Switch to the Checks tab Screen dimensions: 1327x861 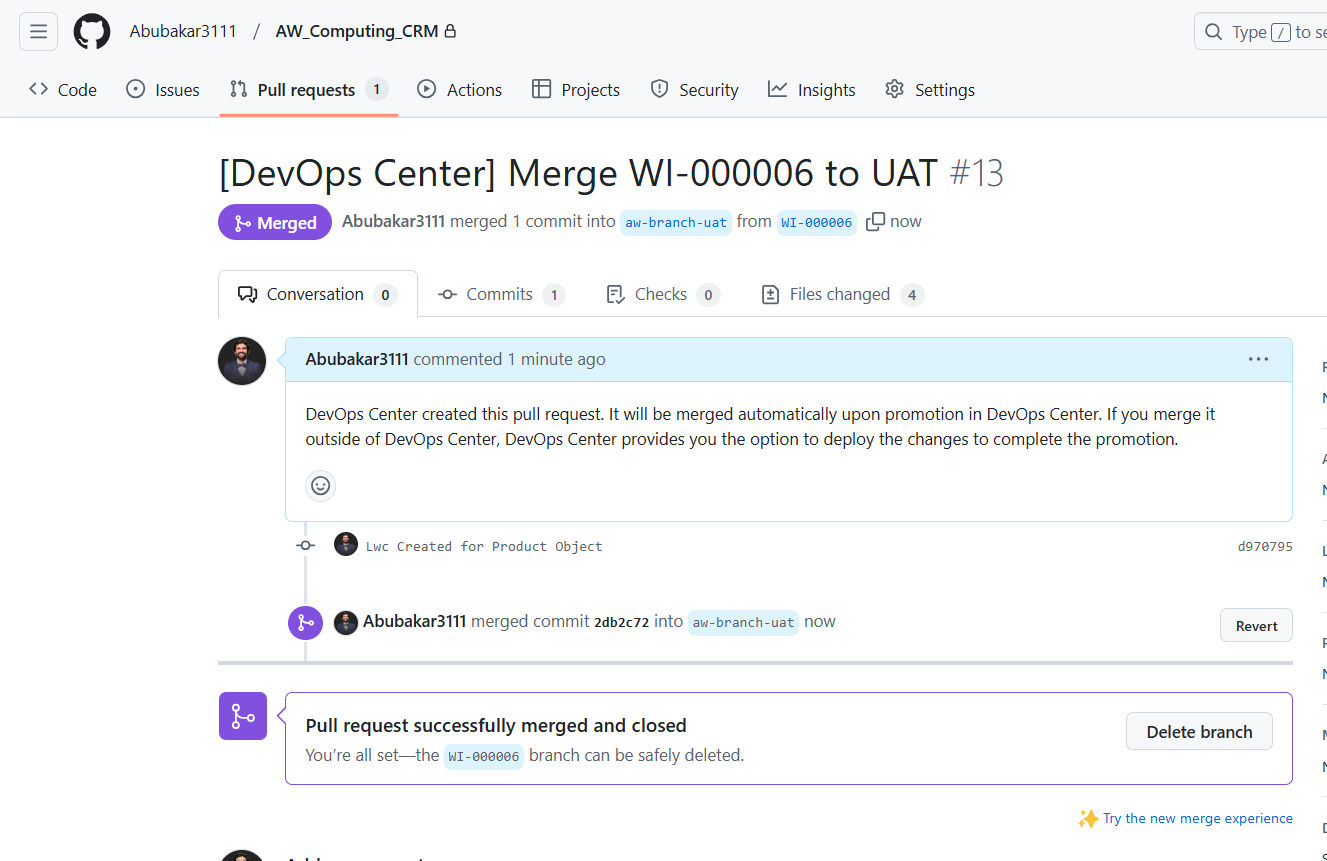tap(663, 294)
